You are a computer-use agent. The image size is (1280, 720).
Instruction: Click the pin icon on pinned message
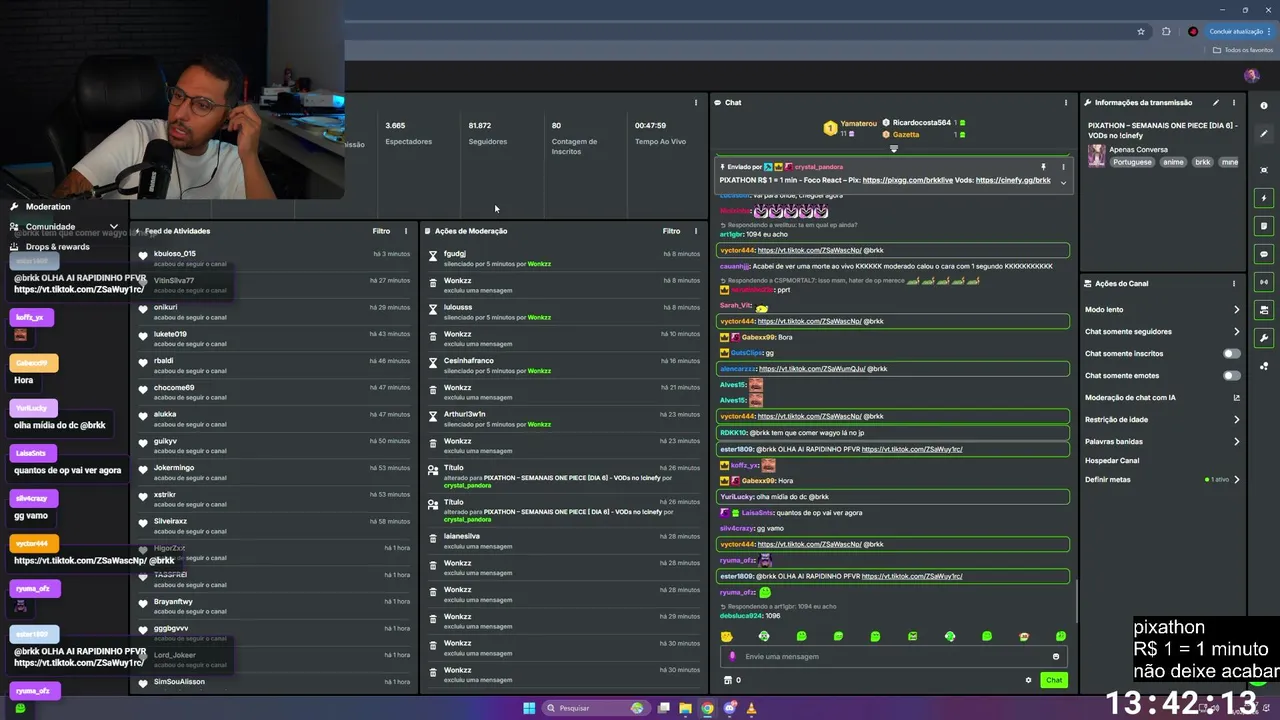pos(1043,167)
